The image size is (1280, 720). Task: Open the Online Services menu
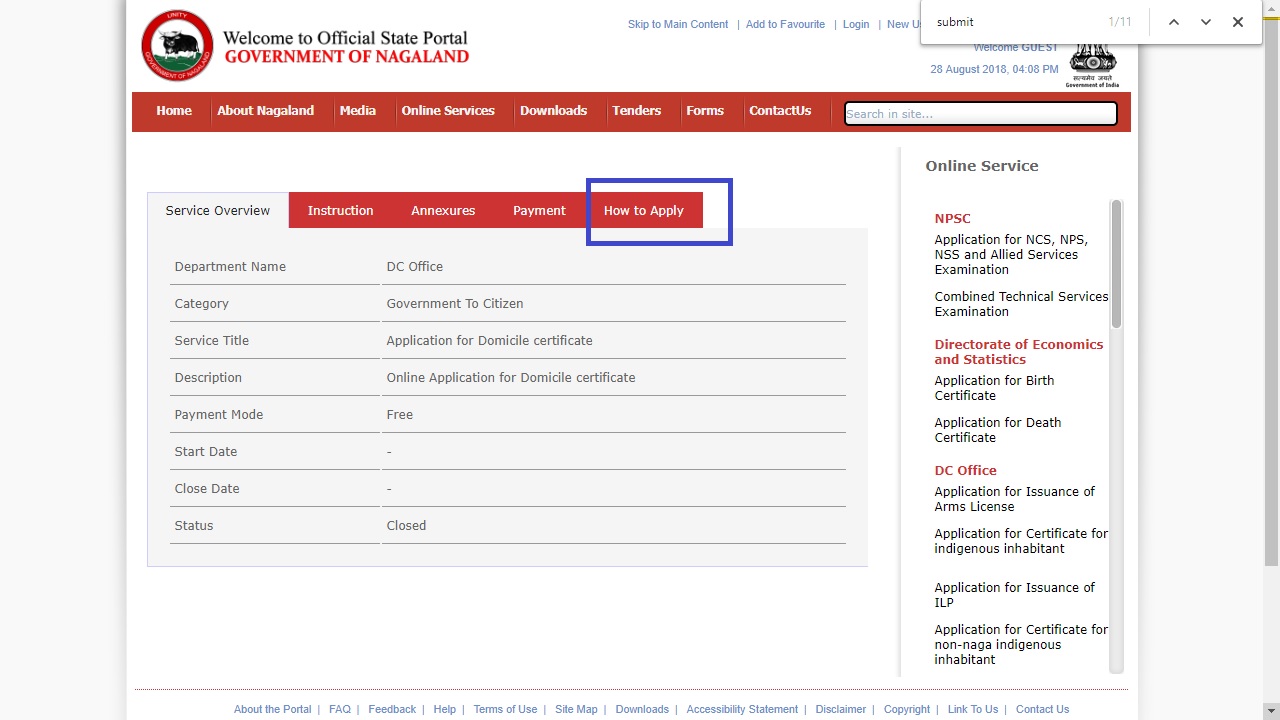[x=448, y=111]
